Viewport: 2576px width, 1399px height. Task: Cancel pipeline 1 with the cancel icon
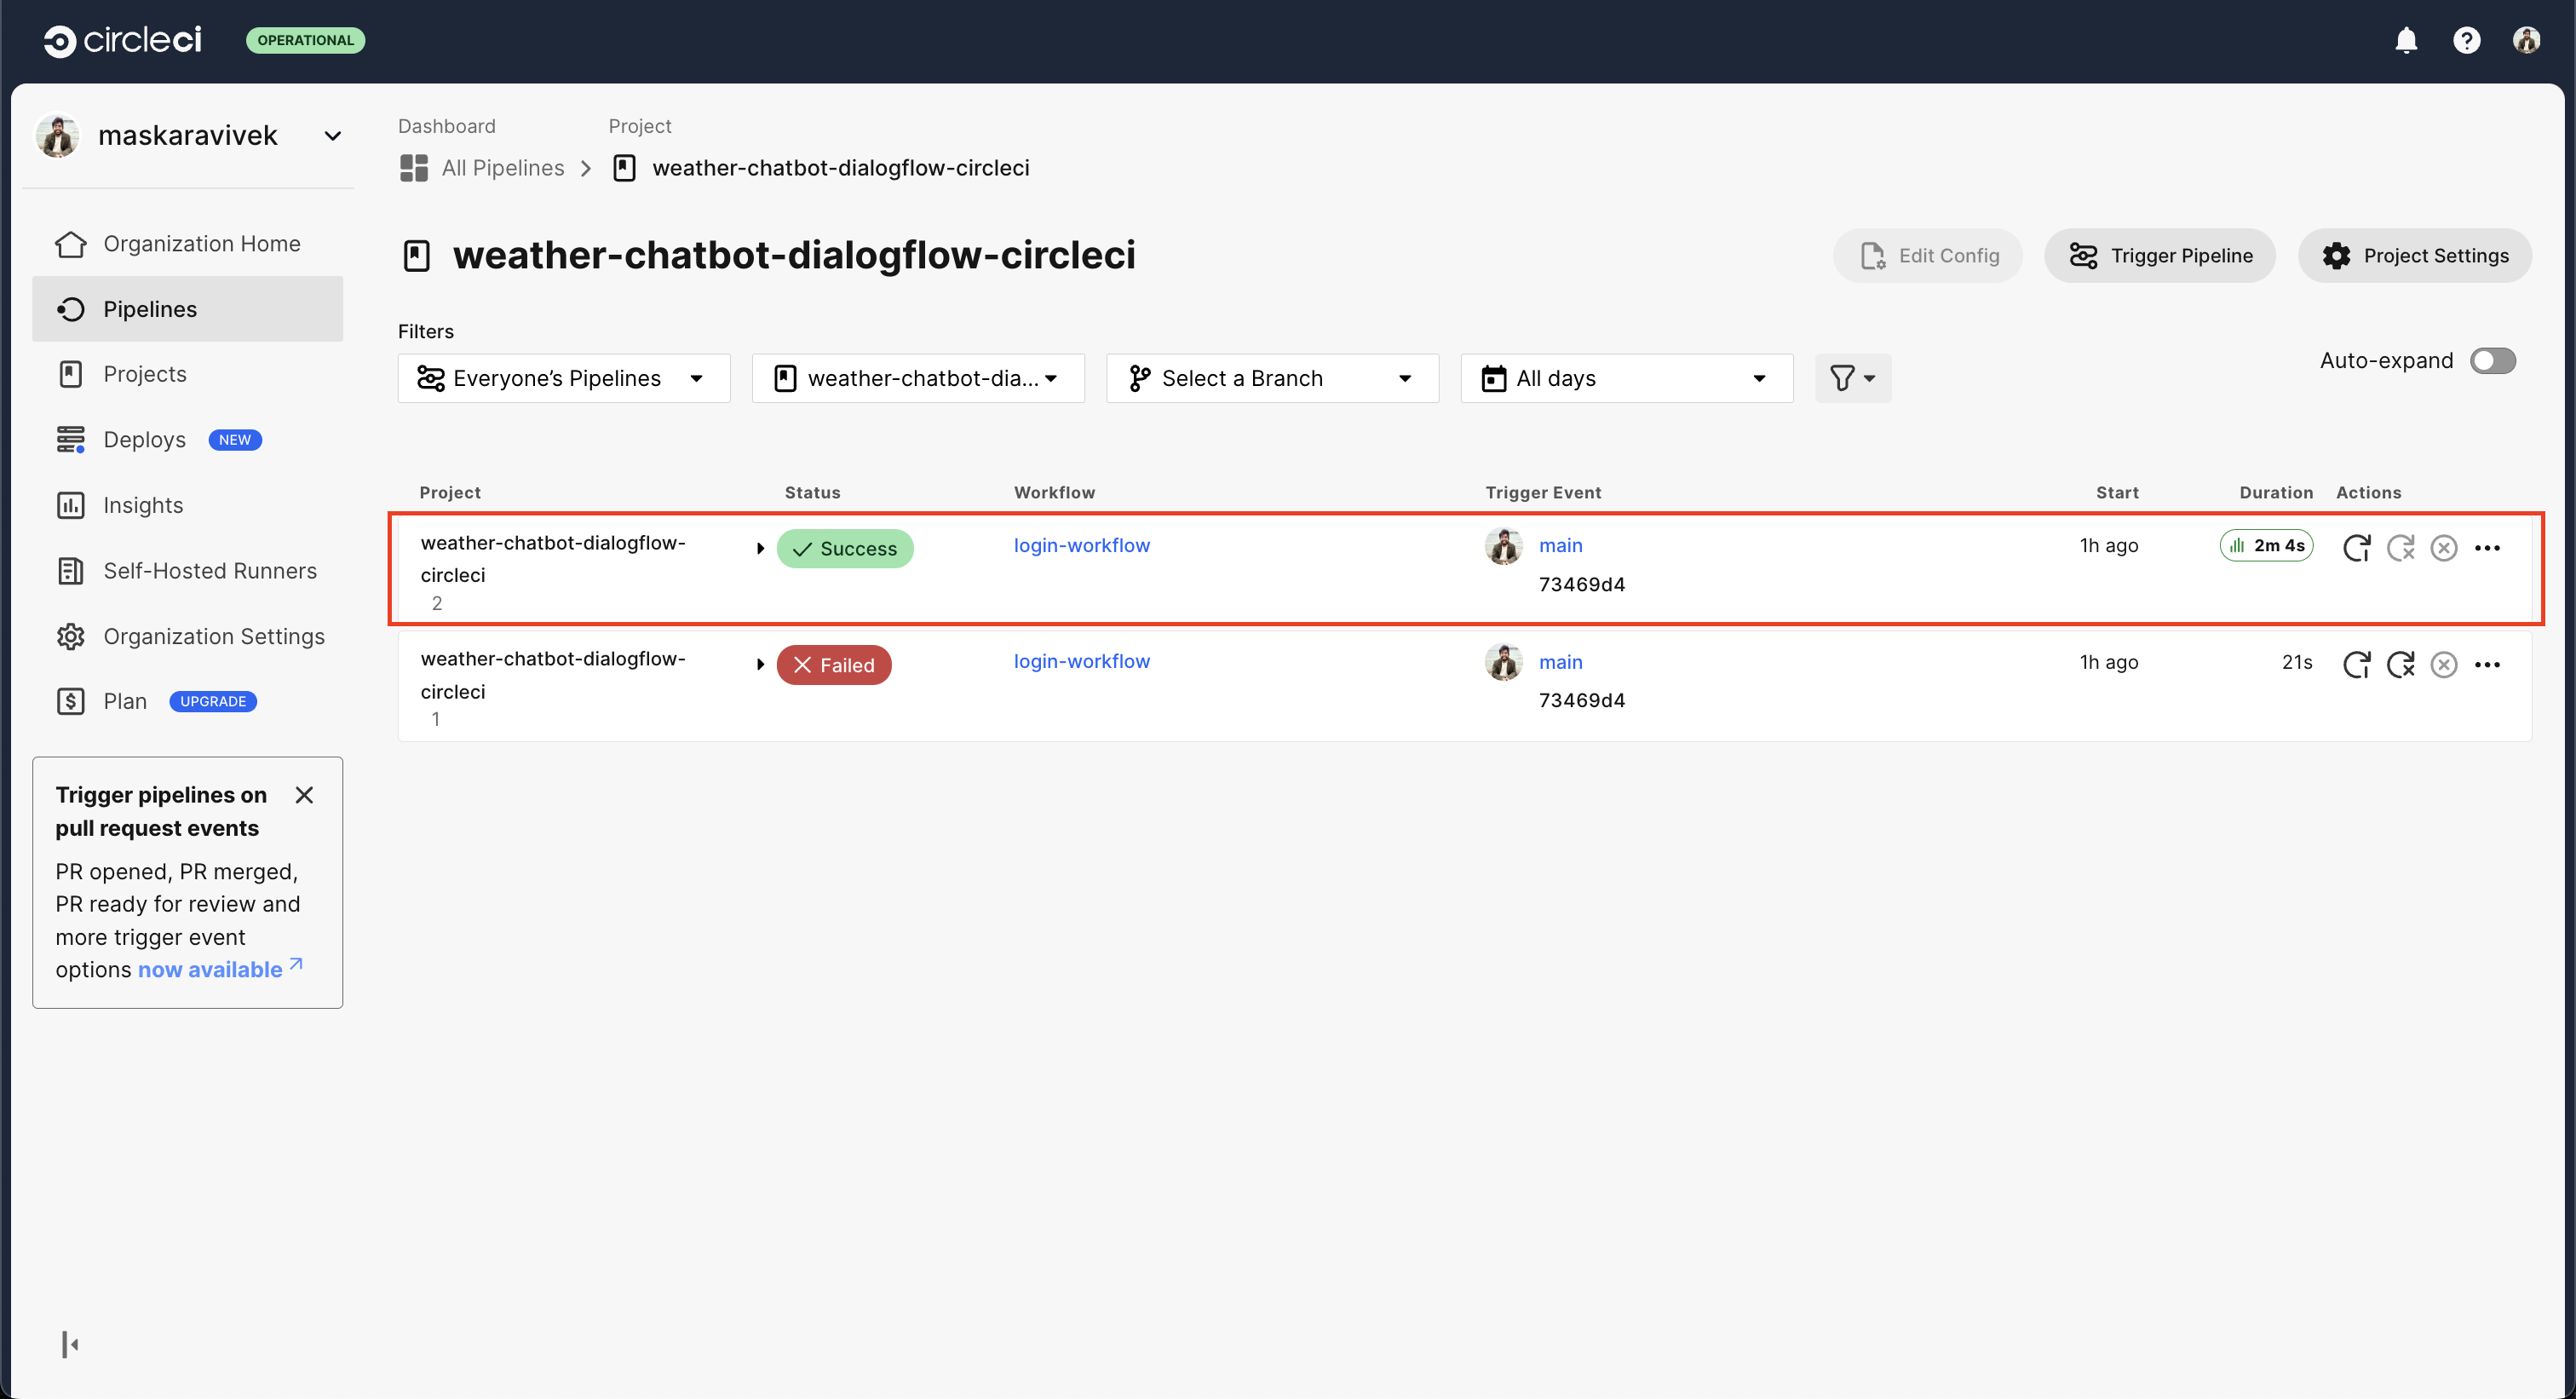[x=2444, y=663]
